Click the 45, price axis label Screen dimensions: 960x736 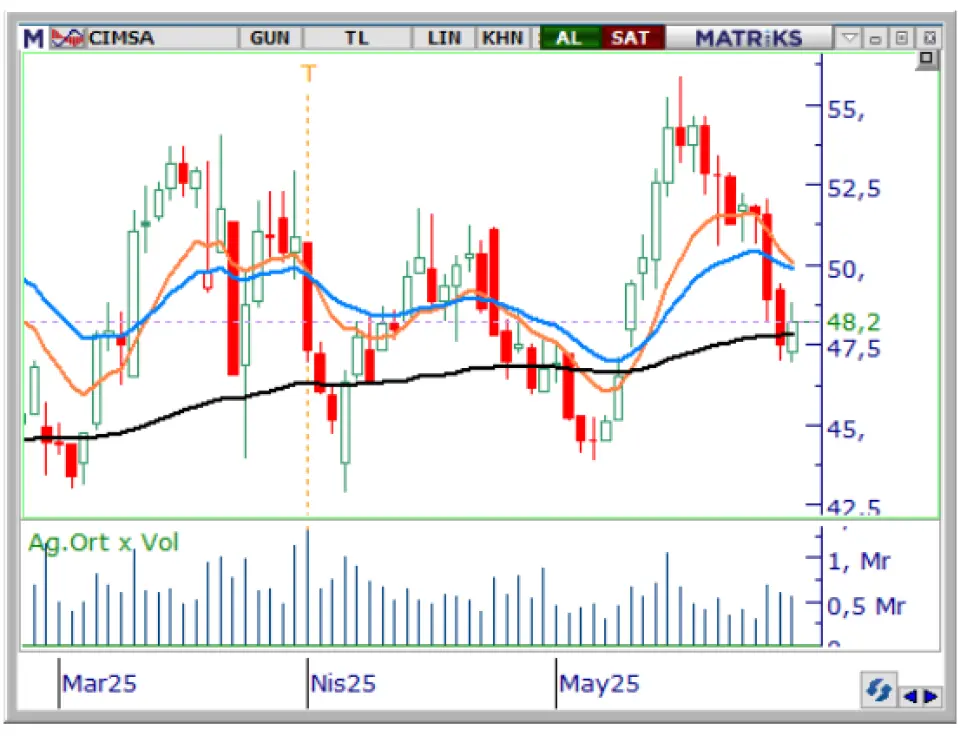click(x=846, y=430)
